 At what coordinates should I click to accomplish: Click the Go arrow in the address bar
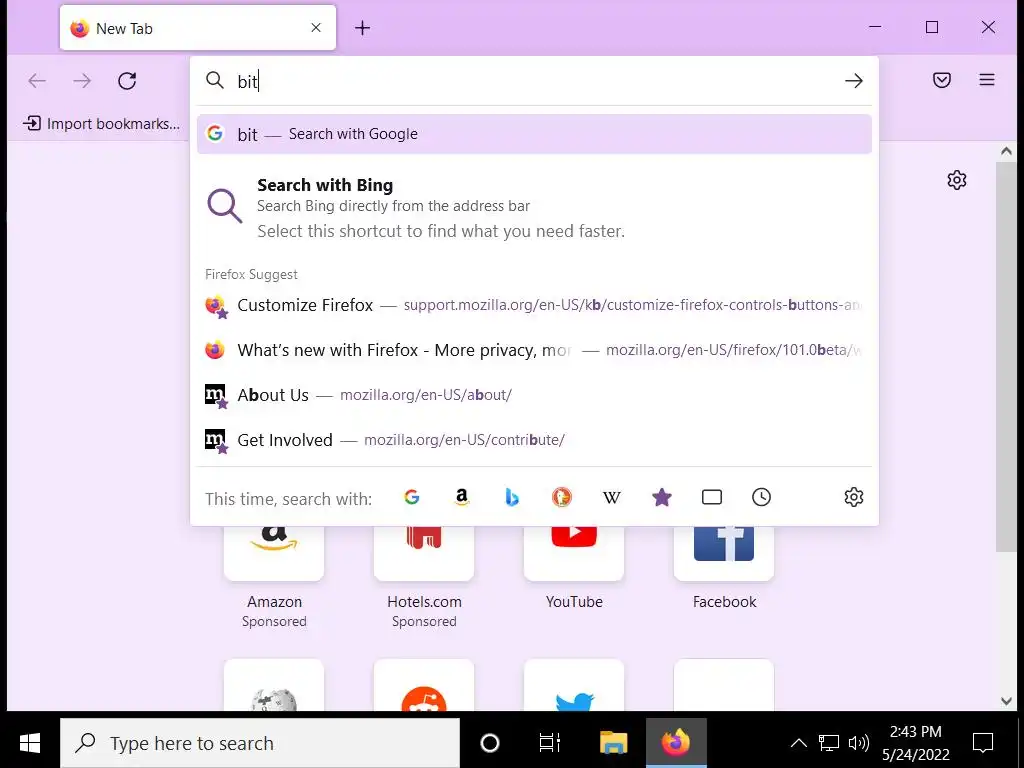coord(854,81)
